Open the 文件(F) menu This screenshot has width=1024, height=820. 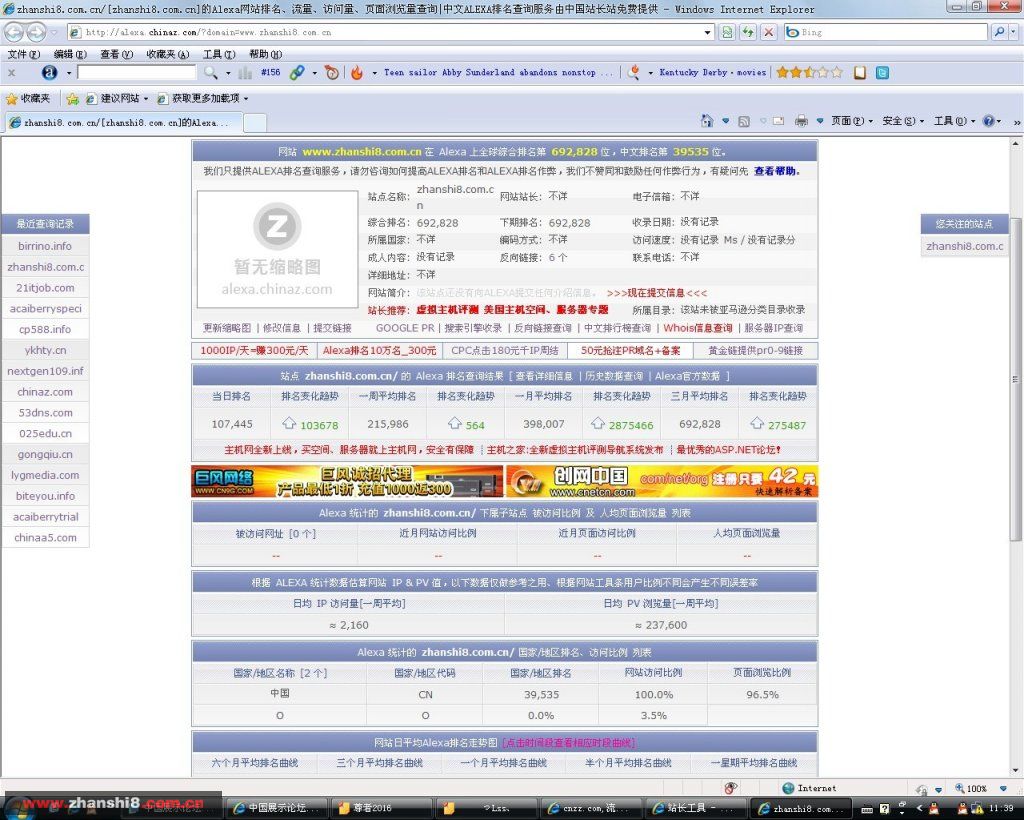24,54
